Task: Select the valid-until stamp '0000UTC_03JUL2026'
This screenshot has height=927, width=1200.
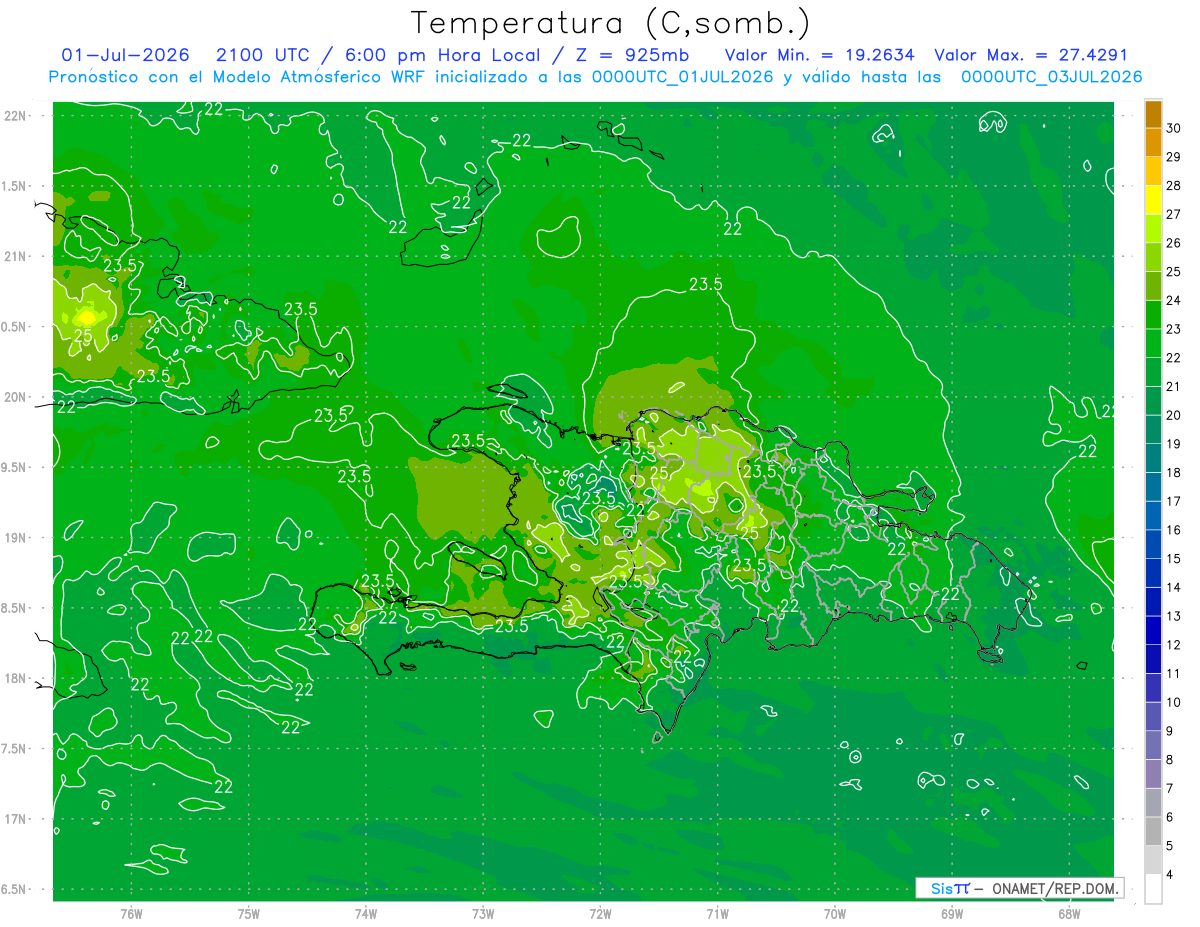Action: click(x=1052, y=77)
